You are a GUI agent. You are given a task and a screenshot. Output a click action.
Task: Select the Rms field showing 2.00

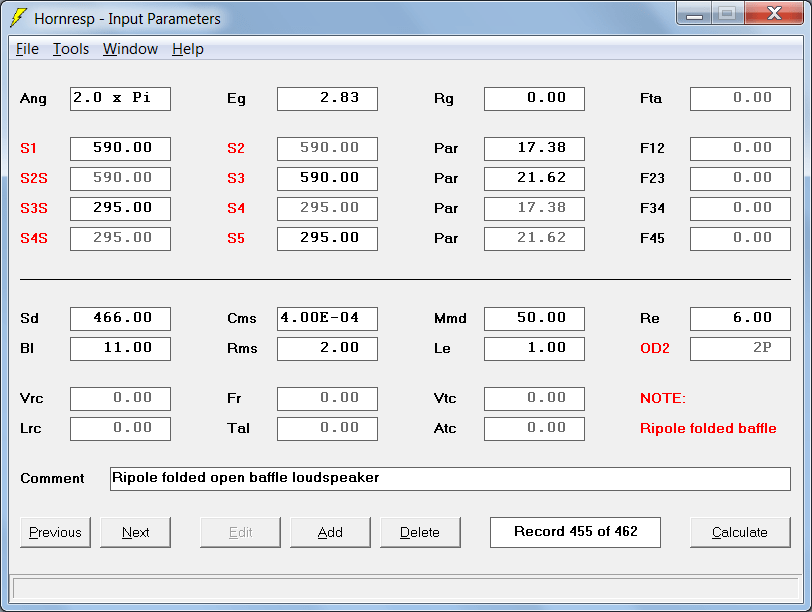click(327, 349)
